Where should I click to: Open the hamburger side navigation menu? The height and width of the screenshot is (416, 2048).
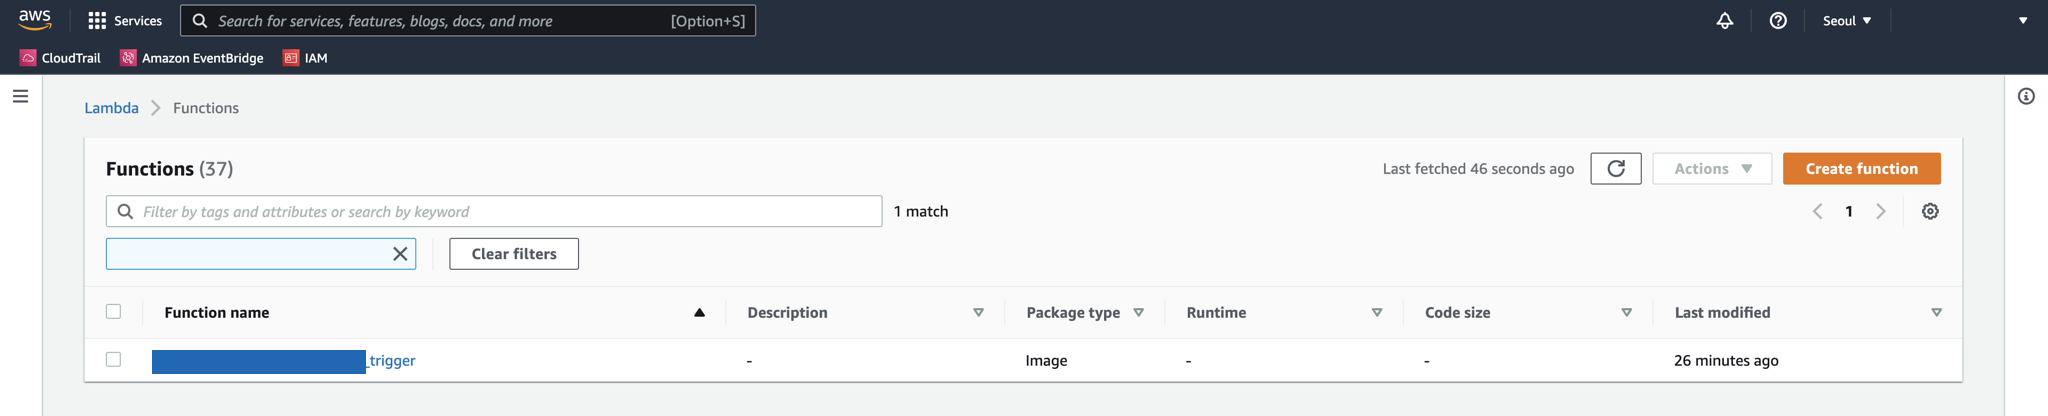click(20, 96)
